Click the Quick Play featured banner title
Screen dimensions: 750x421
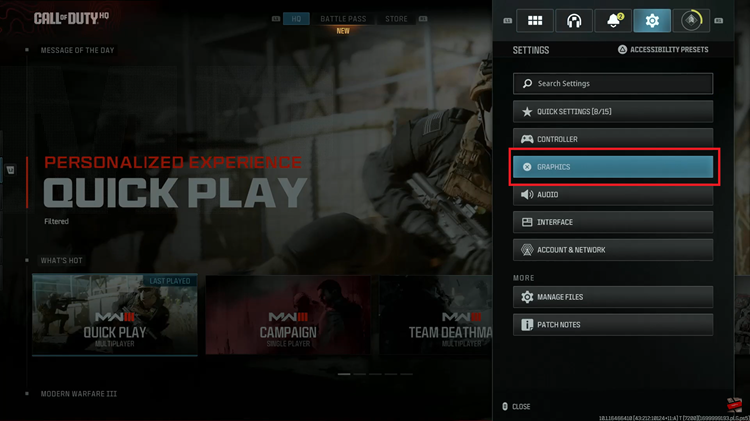click(x=175, y=193)
